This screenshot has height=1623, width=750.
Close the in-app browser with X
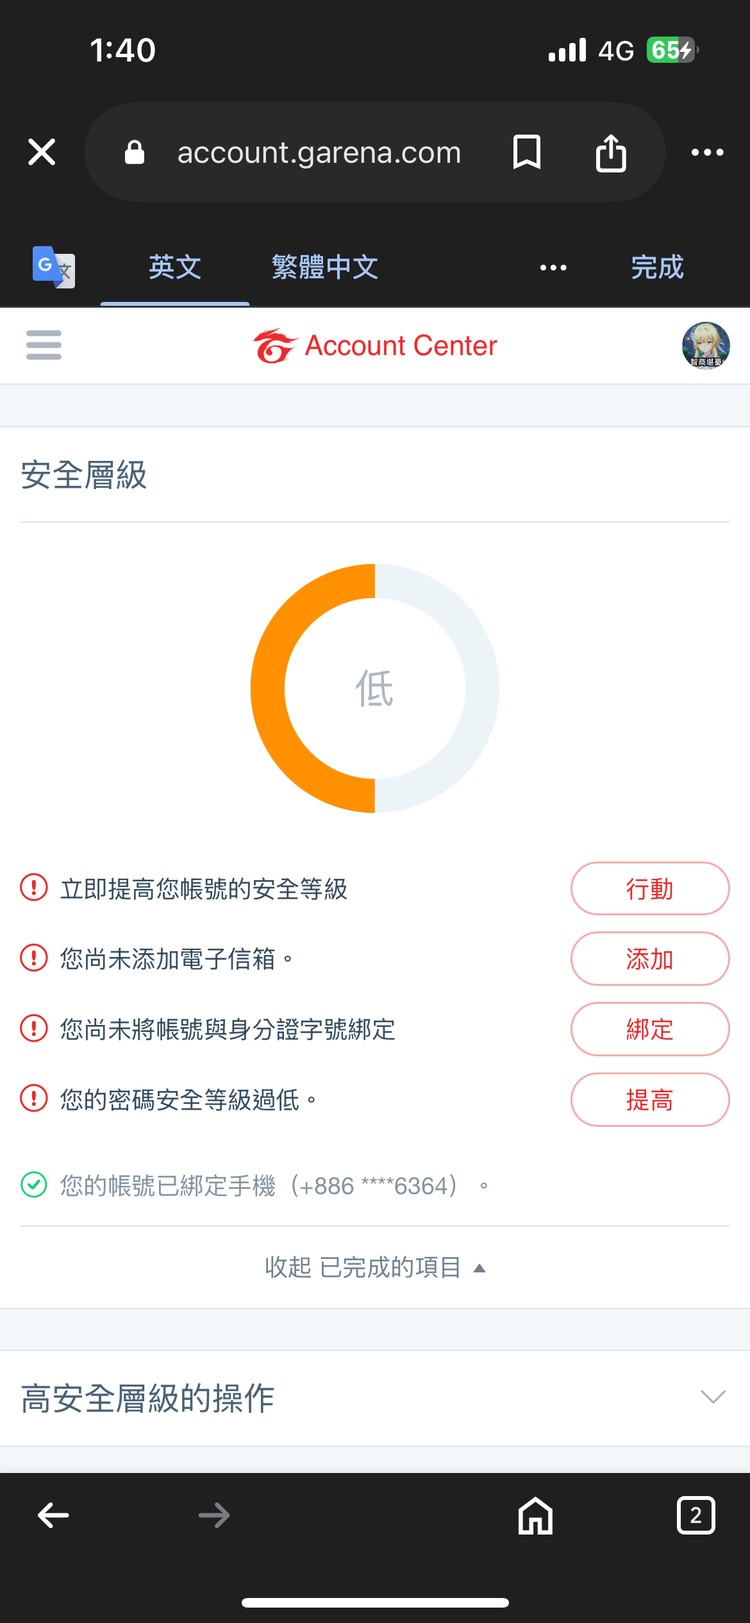point(42,152)
